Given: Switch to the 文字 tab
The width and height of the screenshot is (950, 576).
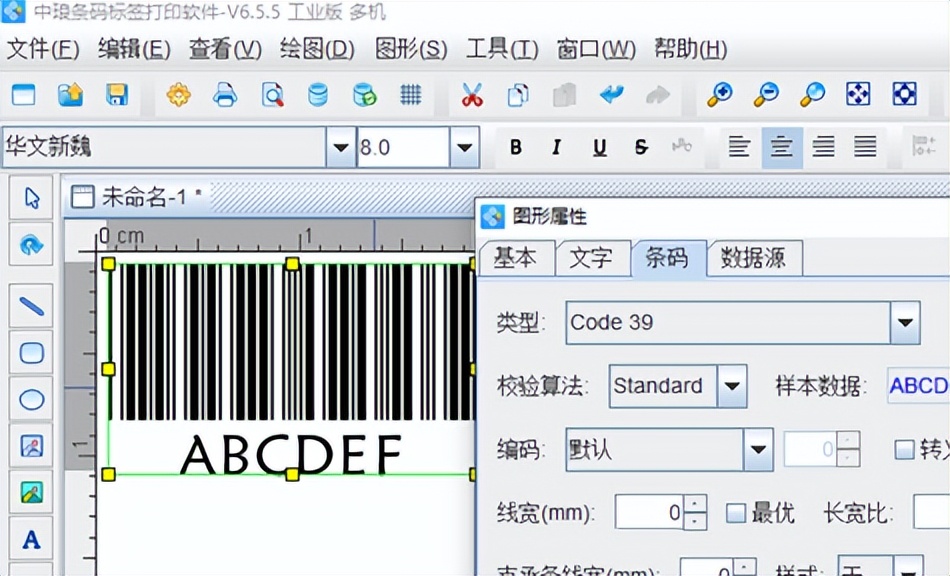Looking at the screenshot, I should click(592, 258).
